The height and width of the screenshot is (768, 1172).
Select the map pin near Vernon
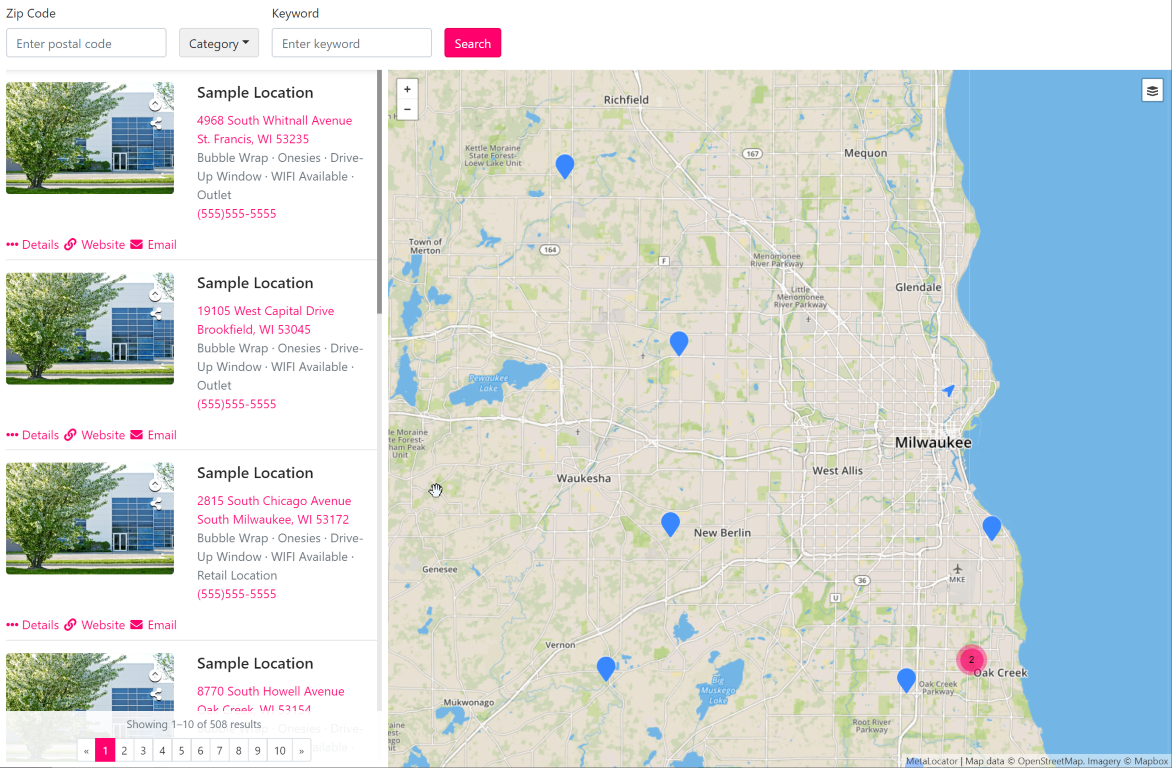click(x=606, y=668)
